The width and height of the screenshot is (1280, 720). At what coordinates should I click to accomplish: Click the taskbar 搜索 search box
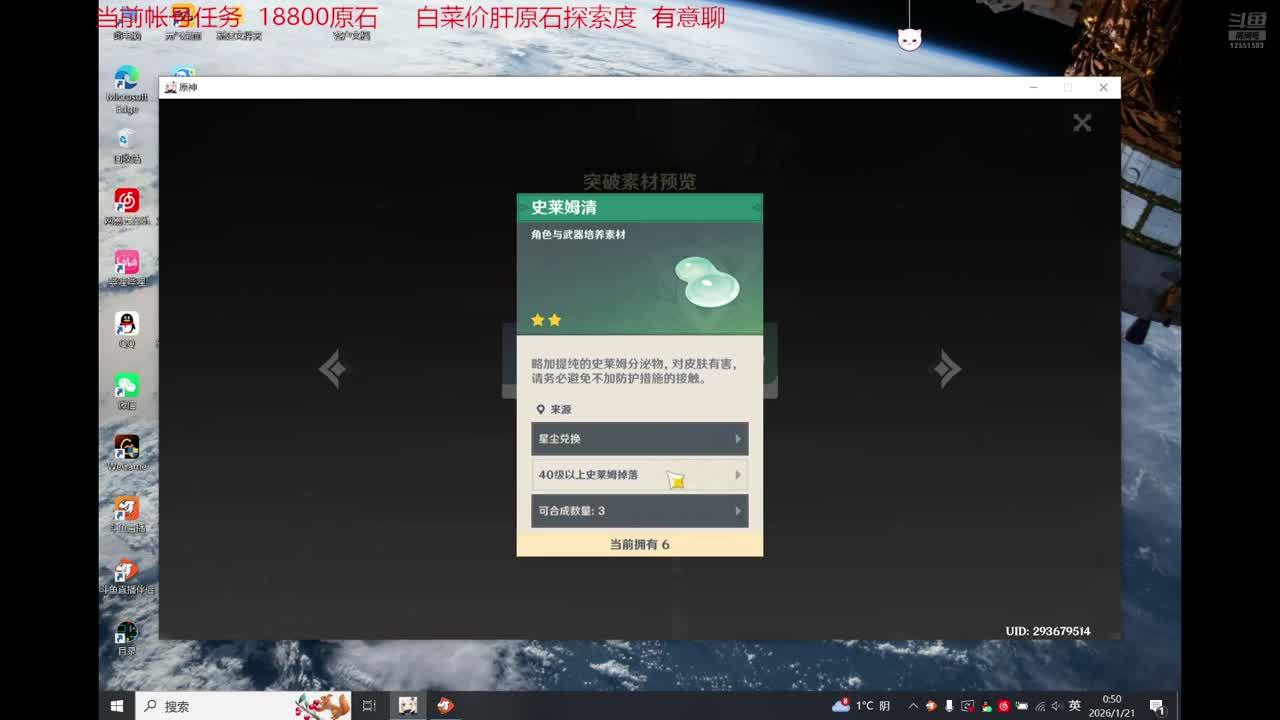click(x=242, y=706)
